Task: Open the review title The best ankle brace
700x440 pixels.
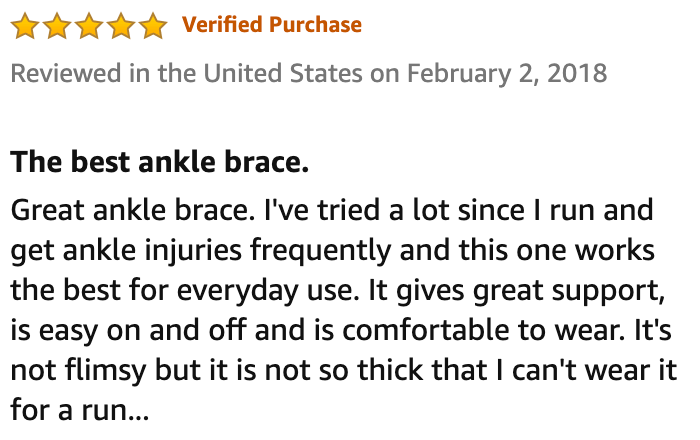Action: click(159, 162)
